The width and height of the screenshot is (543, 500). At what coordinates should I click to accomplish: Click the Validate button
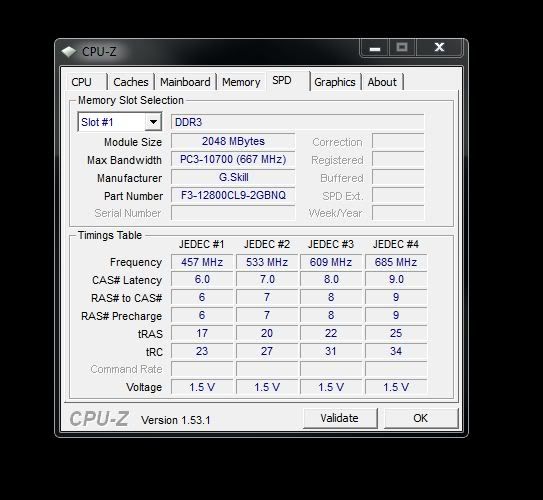pos(340,418)
